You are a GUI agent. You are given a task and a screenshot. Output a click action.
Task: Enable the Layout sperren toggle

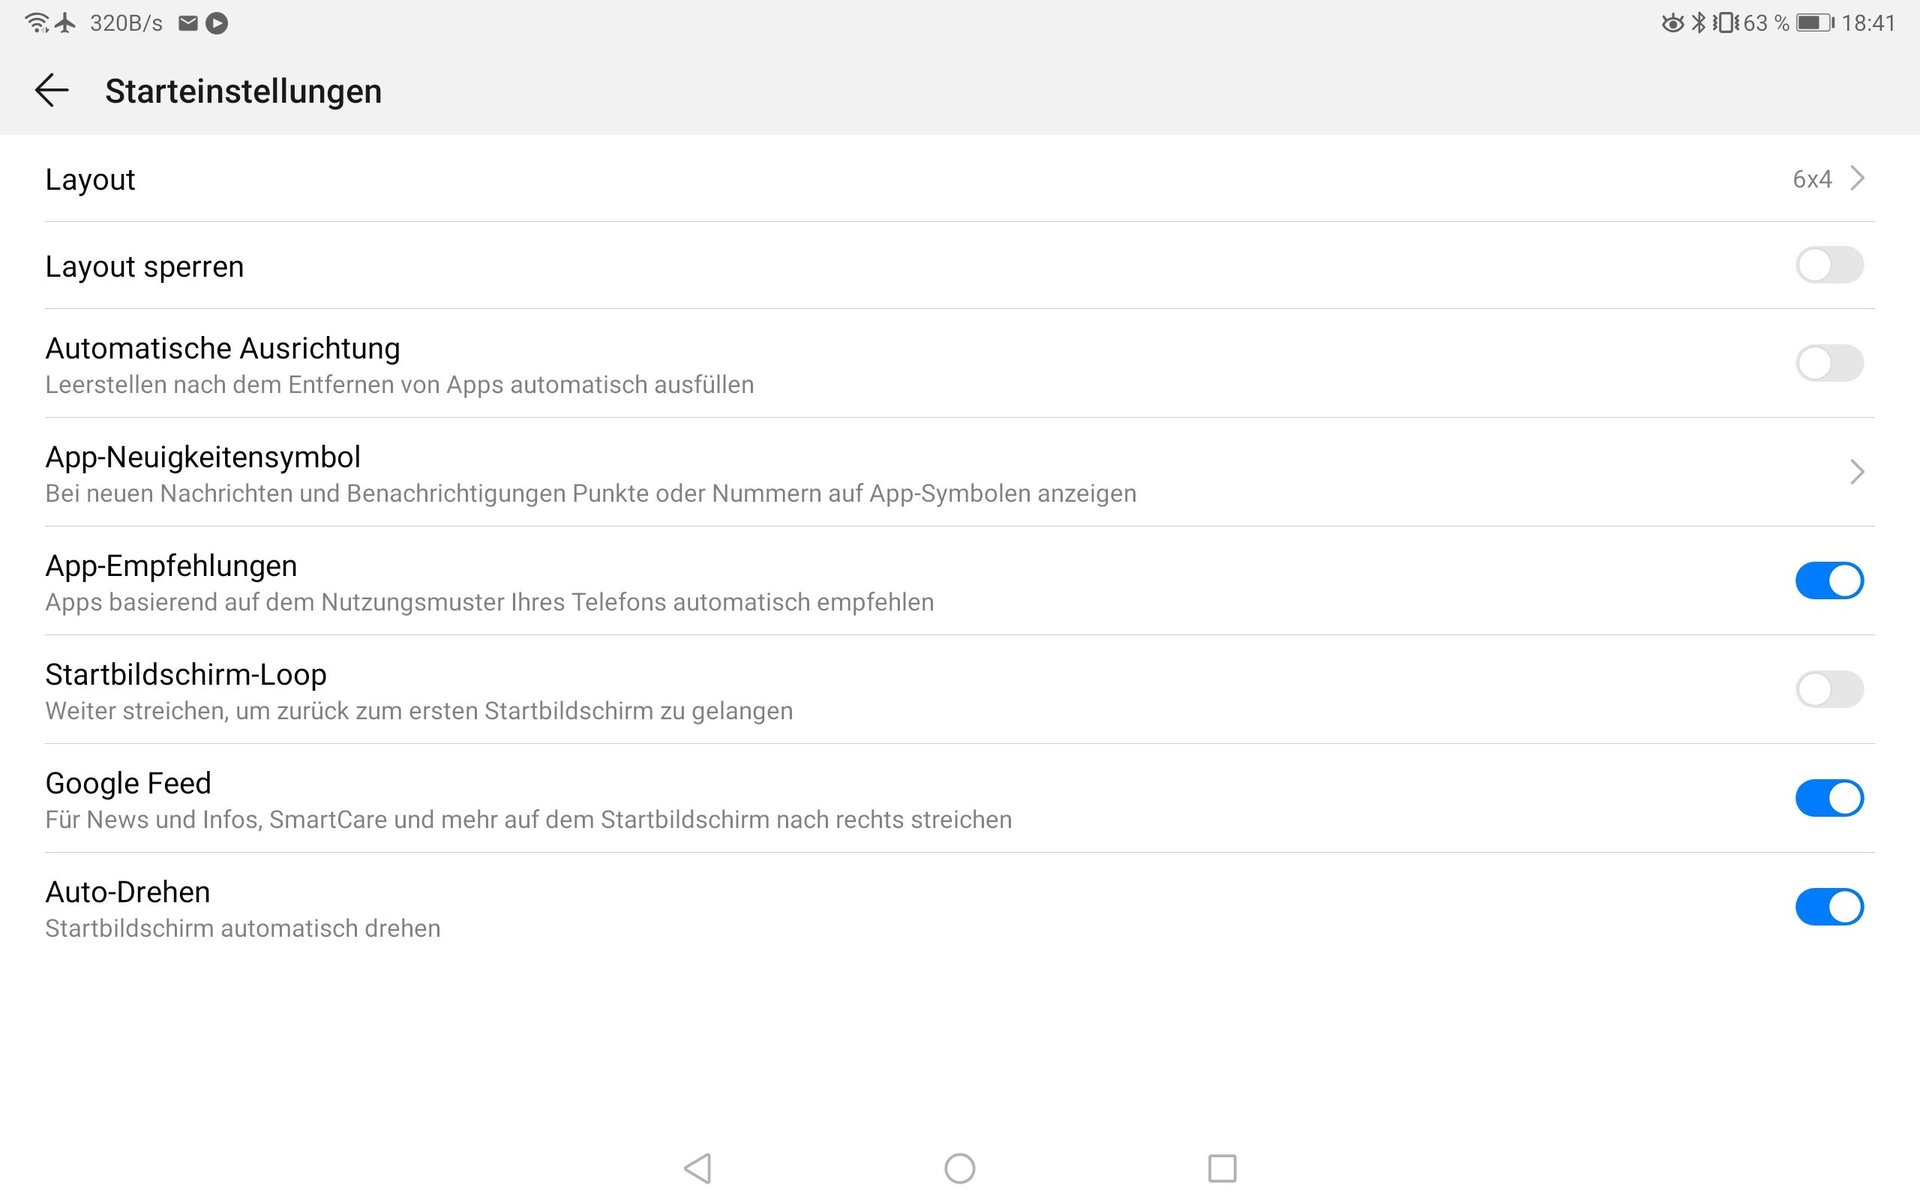pyautogui.click(x=1829, y=265)
